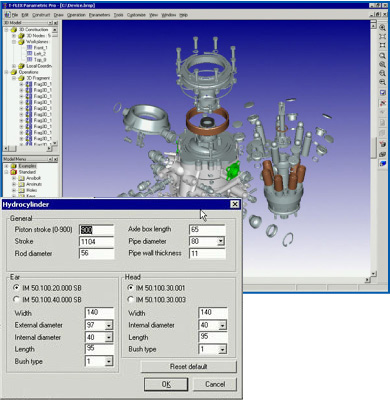This screenshot has width=390, height=400.
Task: Click the four-corner arrows zoom-extents icon
Action: point(382,36)
